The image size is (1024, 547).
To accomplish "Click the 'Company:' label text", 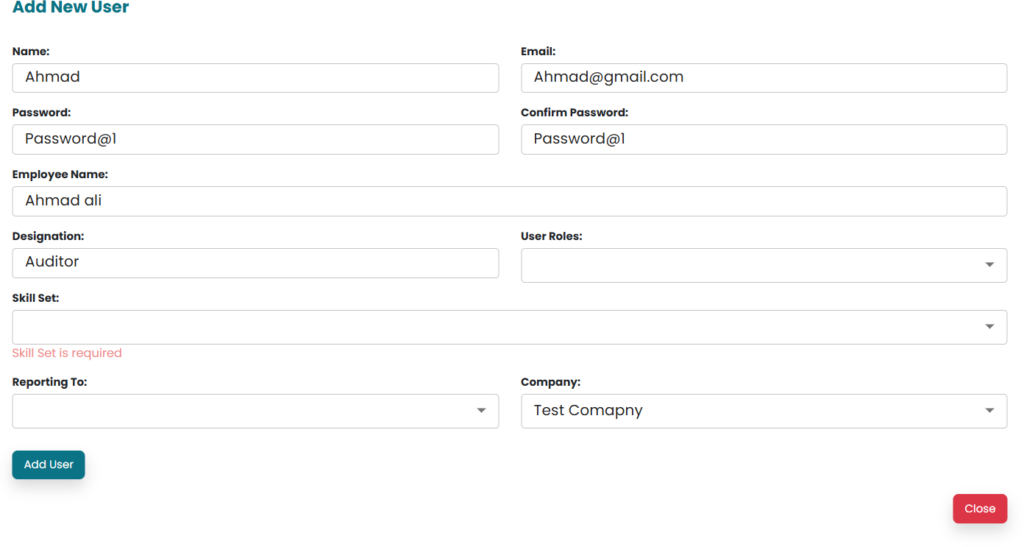I will coord(550,382).
